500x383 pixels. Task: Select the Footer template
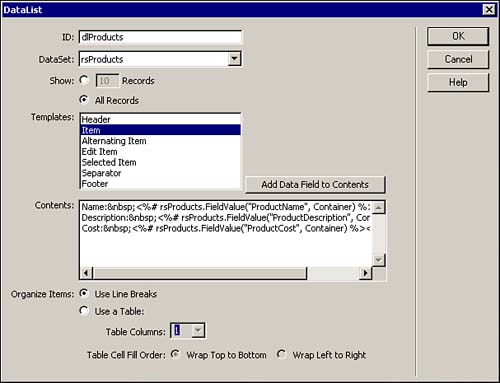160,184
